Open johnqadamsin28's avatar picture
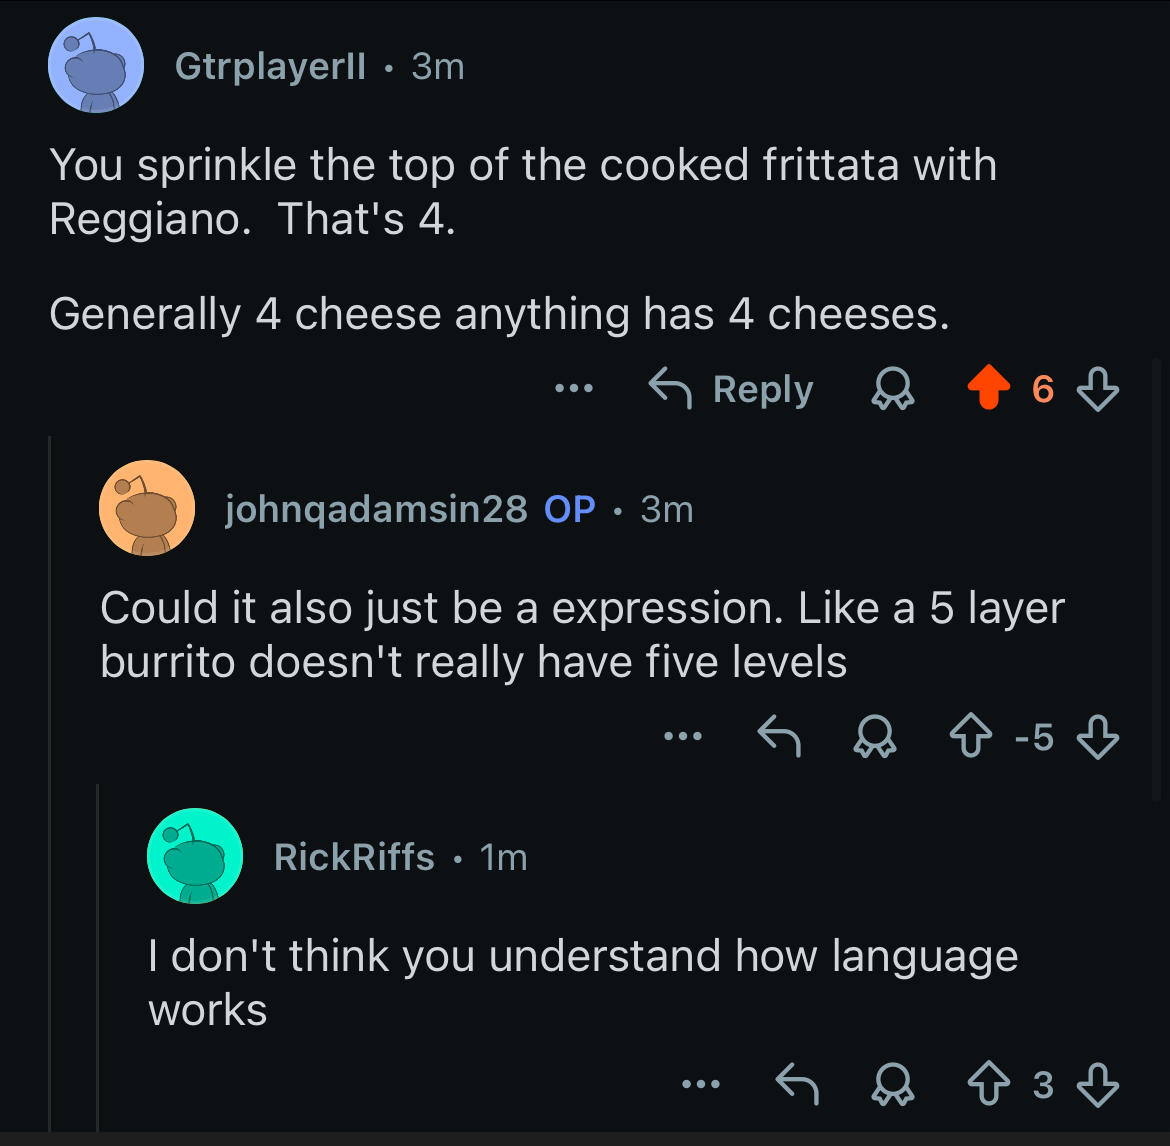 tap(147, 509)
